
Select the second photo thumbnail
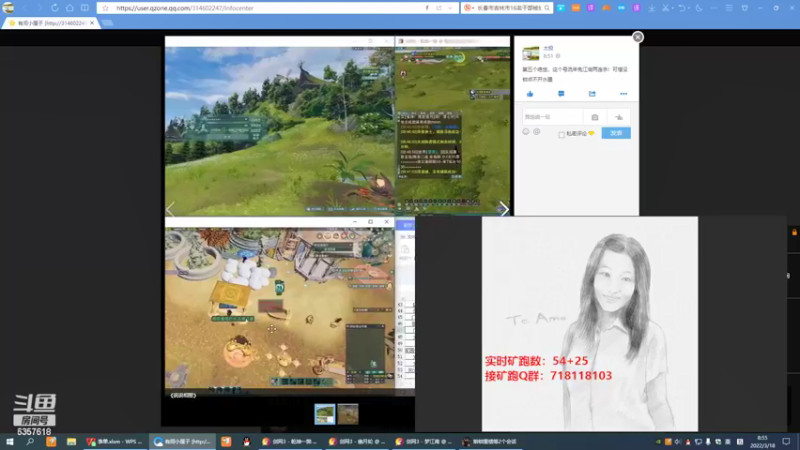348,414
